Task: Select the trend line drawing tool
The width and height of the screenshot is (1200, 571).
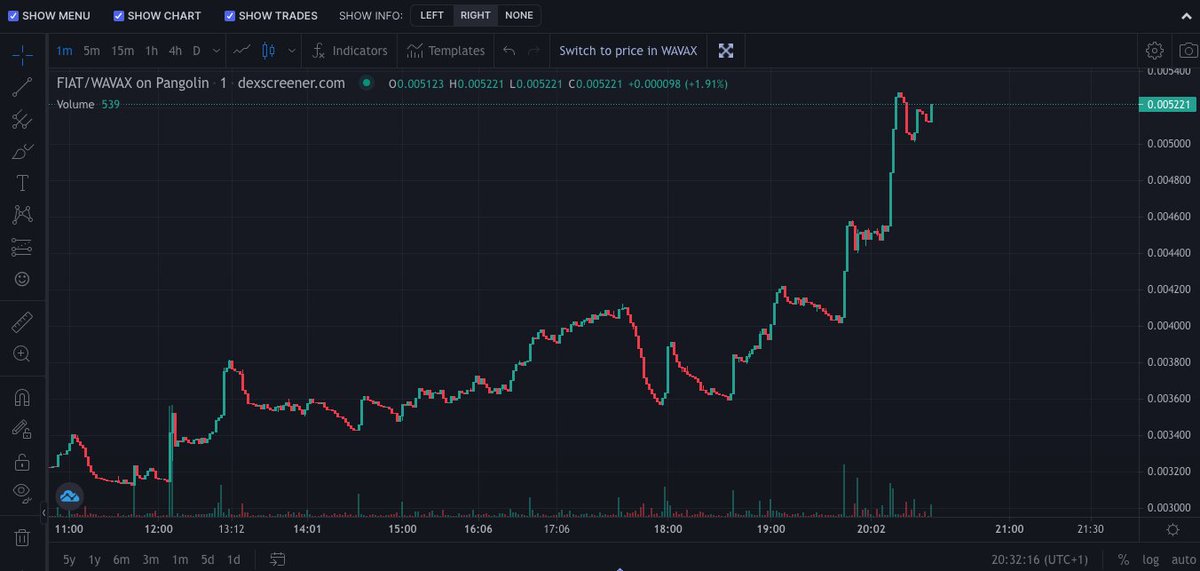Action: pos(22,87)
